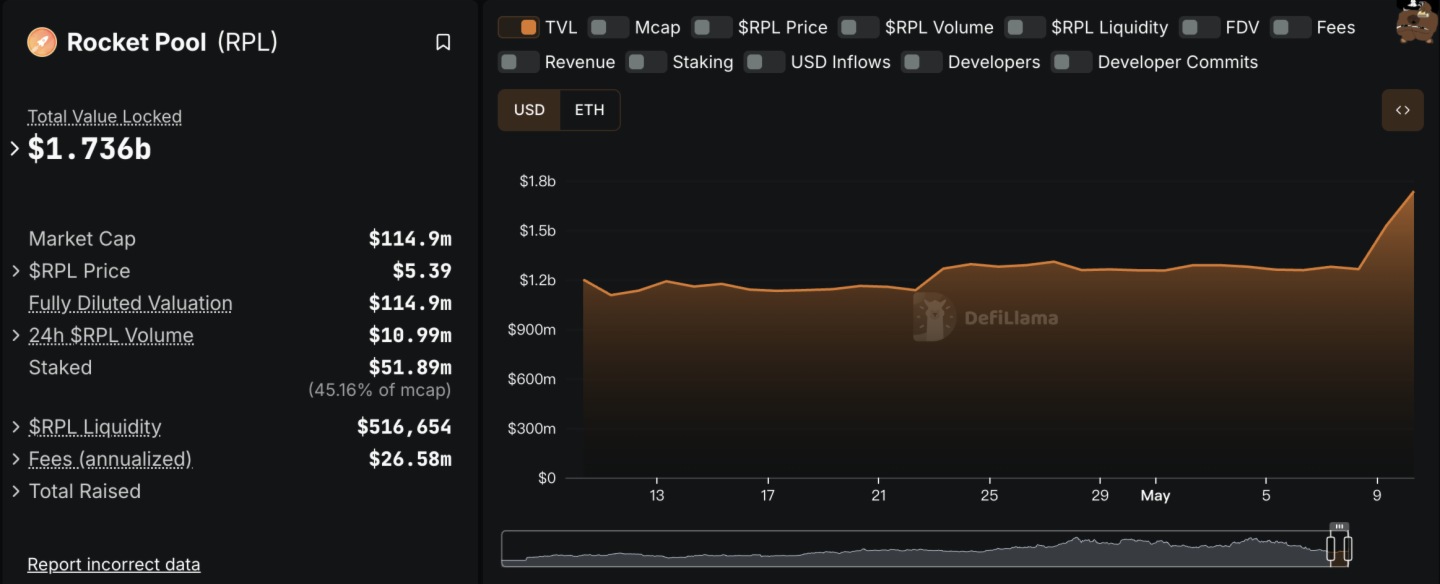Click the user avatar in top corner
The width and height of the screenshot is (1440, 584).
[x=1414, y=21]
